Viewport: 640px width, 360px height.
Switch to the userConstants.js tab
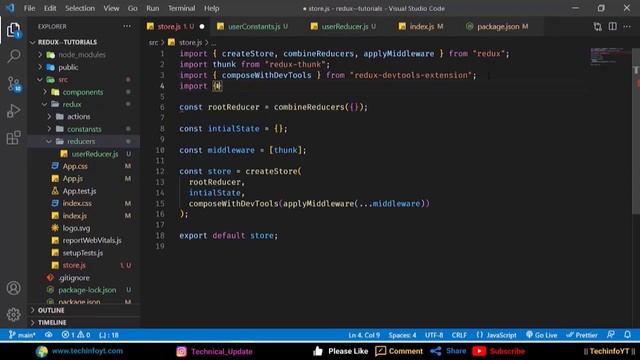(257, 27)
